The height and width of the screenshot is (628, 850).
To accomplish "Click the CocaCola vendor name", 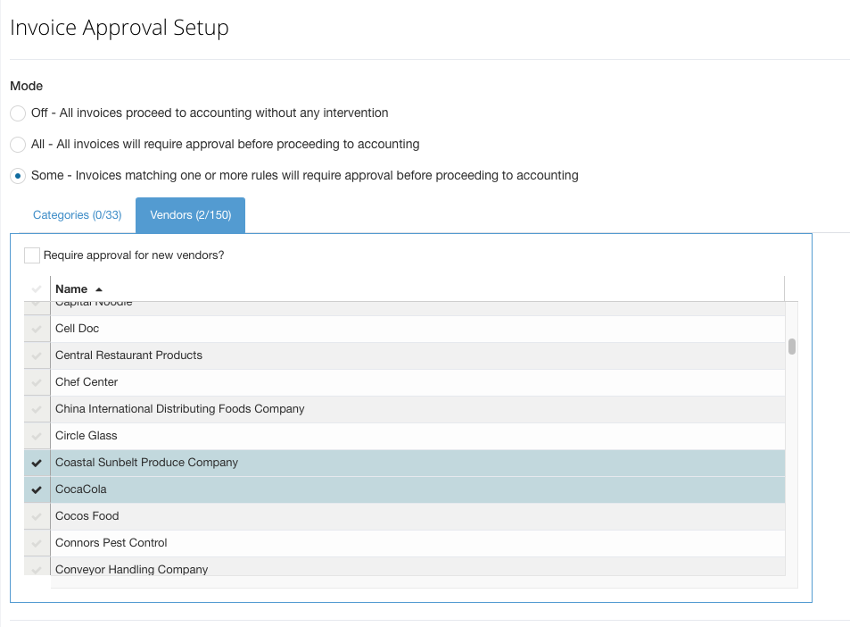I will coord(81,490).
